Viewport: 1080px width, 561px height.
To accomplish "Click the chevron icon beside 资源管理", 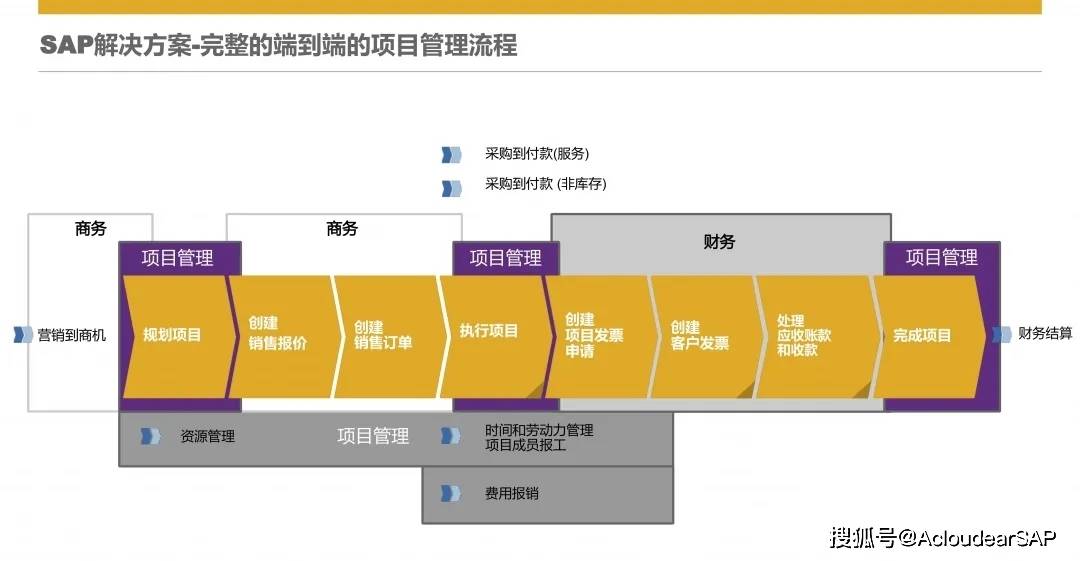I will (150, 436).
